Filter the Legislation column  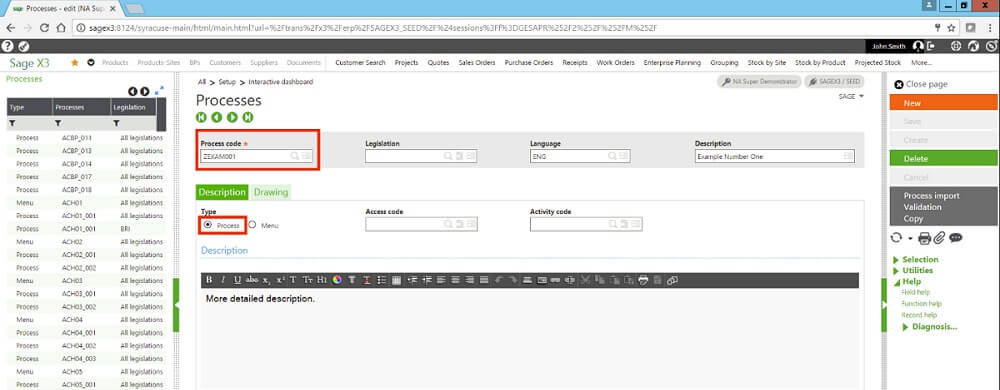116,123
